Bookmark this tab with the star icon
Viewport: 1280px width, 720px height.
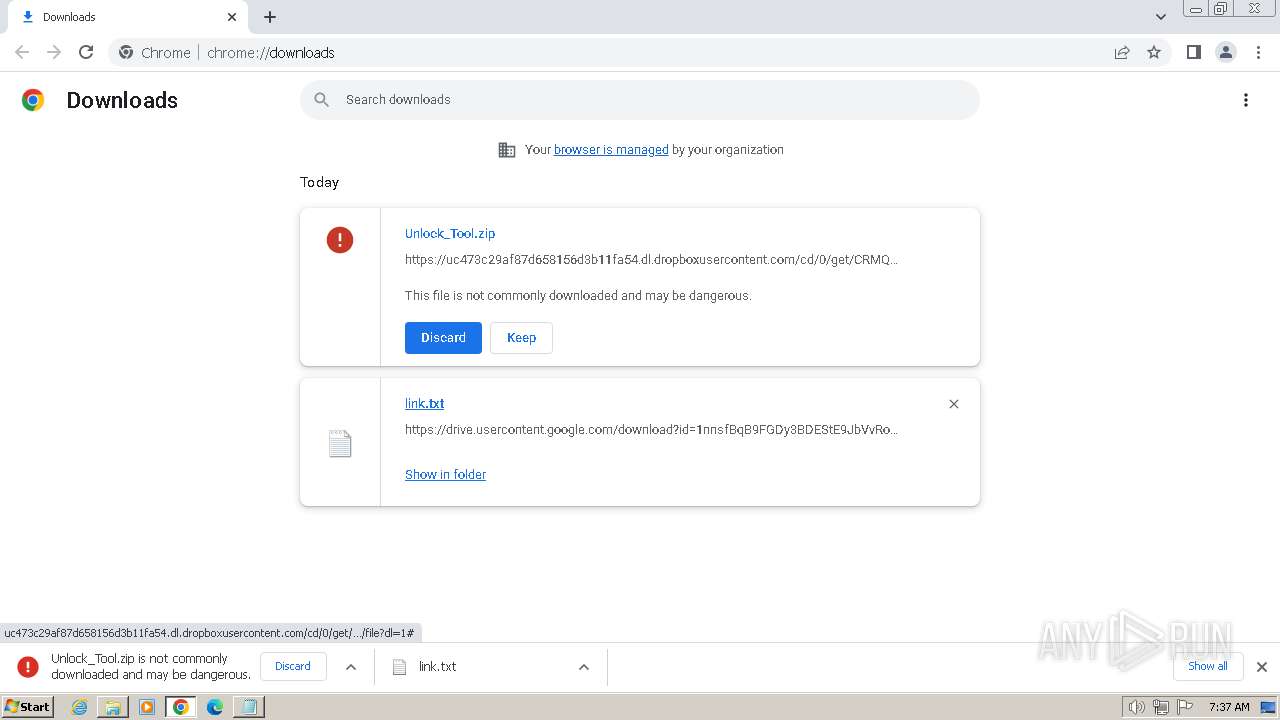point(1154,52)
